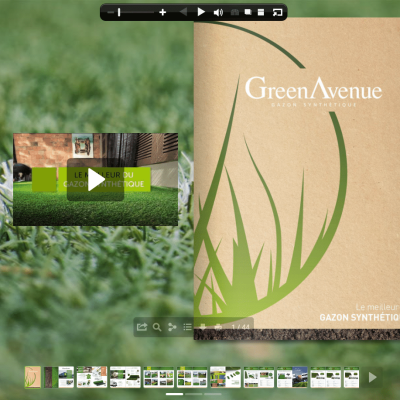This screenshot has width=400, height=400.
Task: Open the fourth thumbnail spread in strip
Action: [125, 377]
